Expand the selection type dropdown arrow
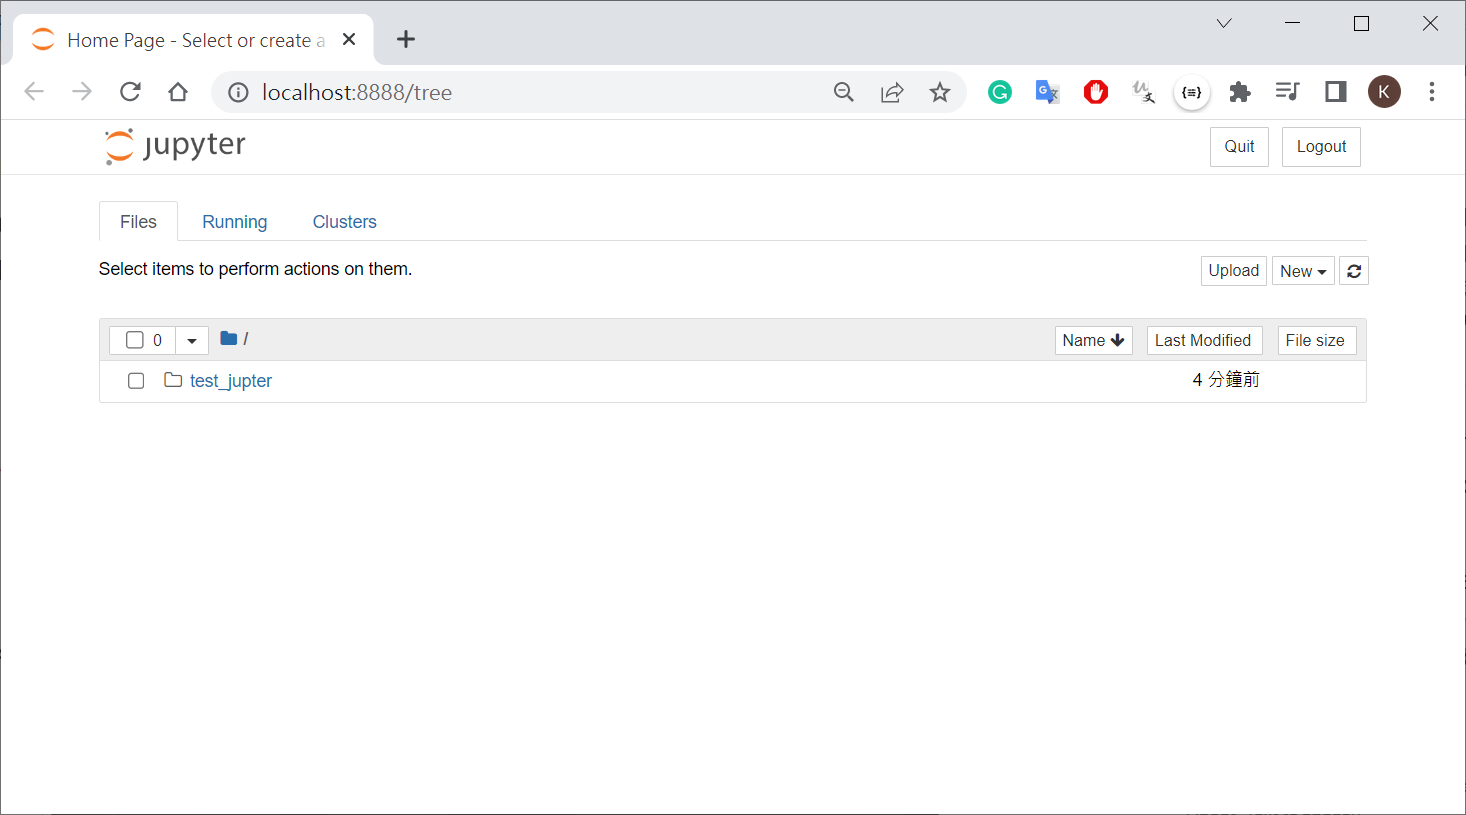 click(192, 340)
